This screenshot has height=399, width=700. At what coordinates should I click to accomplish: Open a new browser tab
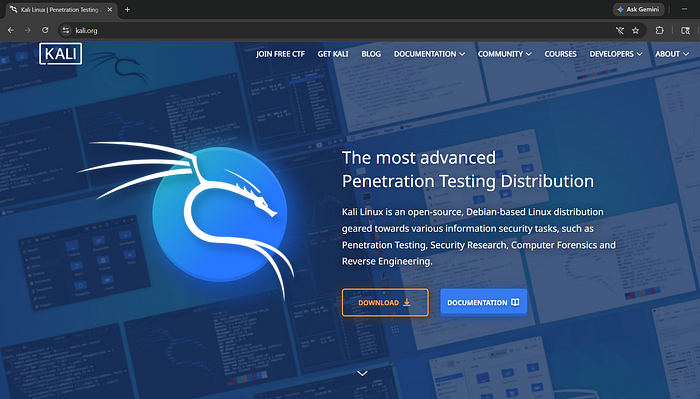(127, 9)
